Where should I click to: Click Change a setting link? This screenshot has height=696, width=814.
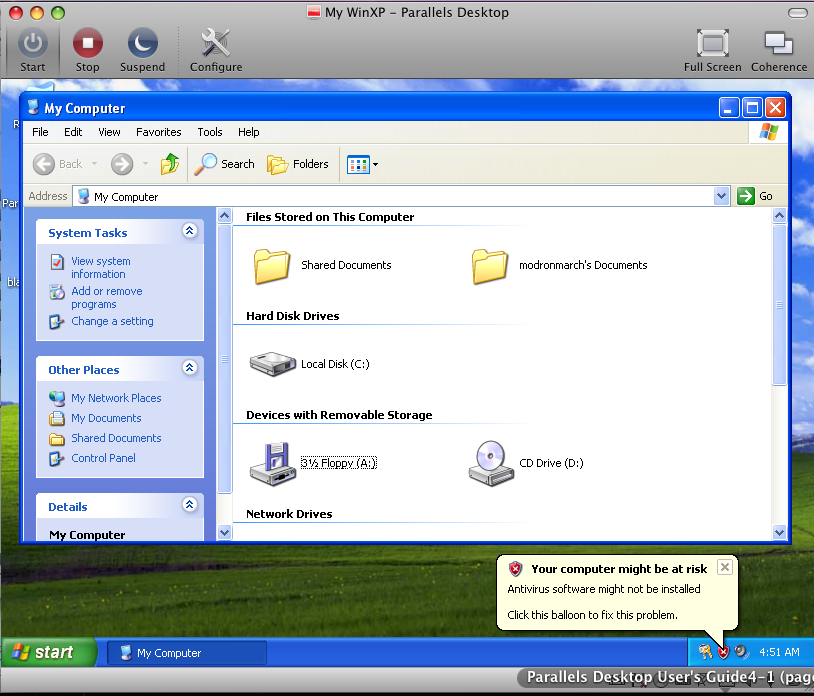pyautogui.click(x=112, y=321)
